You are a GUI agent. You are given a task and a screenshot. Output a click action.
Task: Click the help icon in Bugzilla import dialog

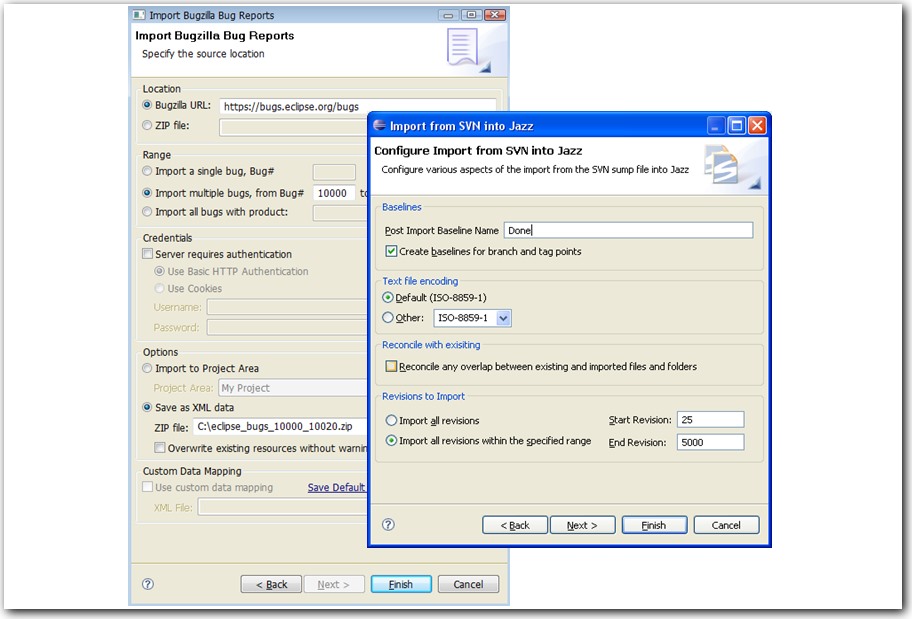[x=148, y=584]
